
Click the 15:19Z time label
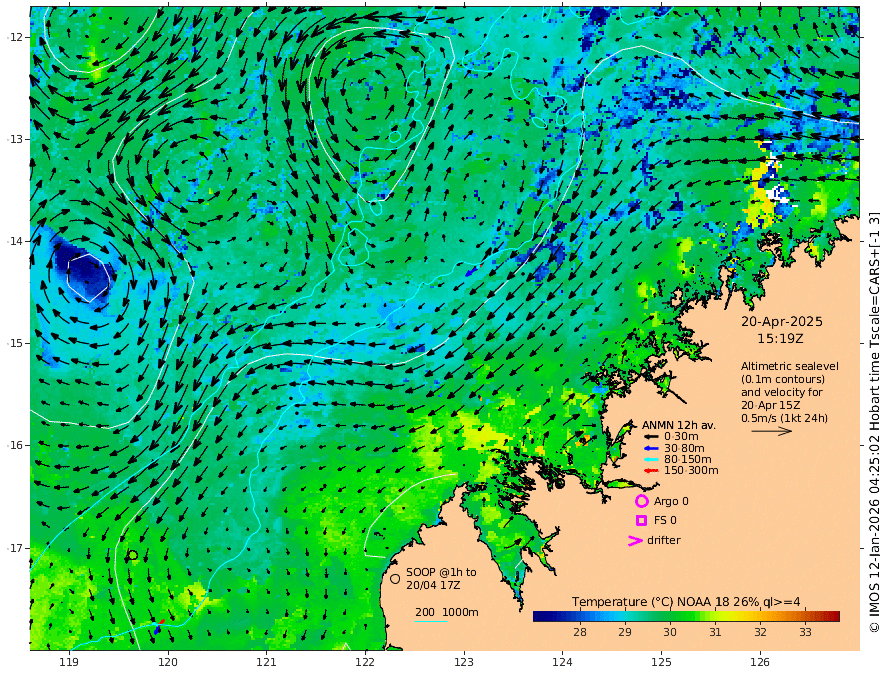coord(781,339)
